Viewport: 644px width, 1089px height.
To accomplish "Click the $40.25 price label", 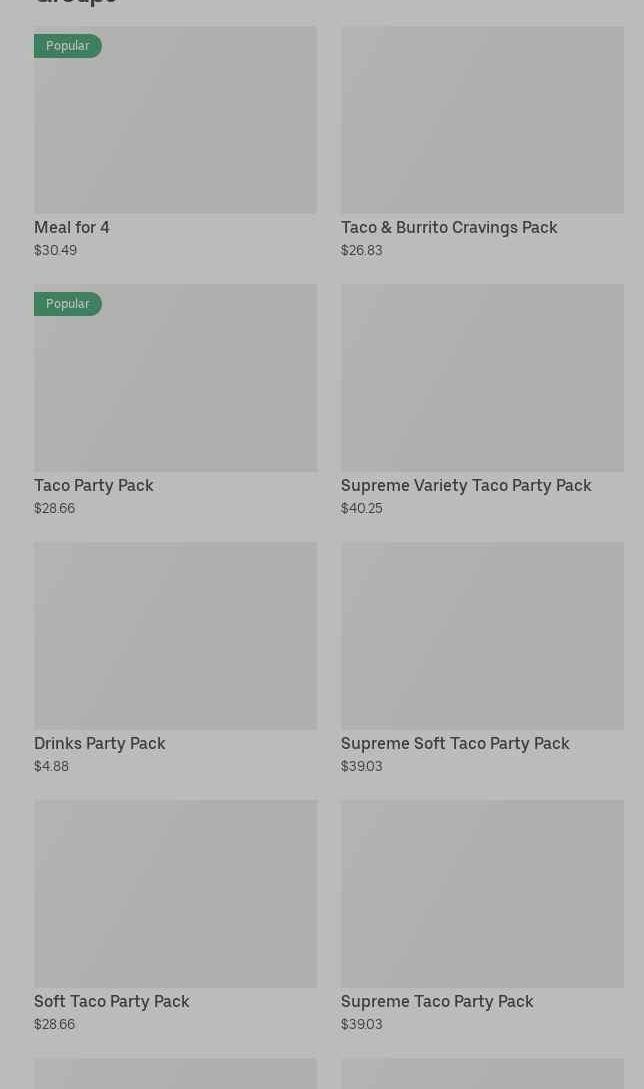I will (x=361, y=509).
